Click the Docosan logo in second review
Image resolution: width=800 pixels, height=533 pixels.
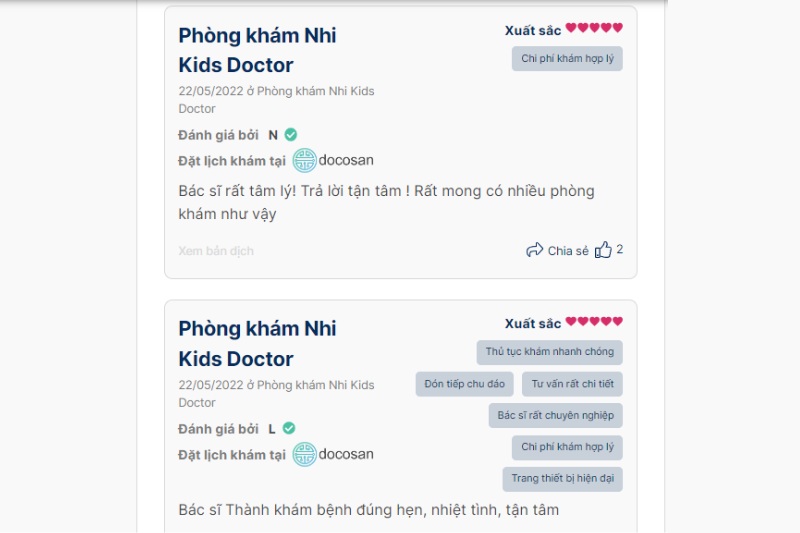point(304,455)
